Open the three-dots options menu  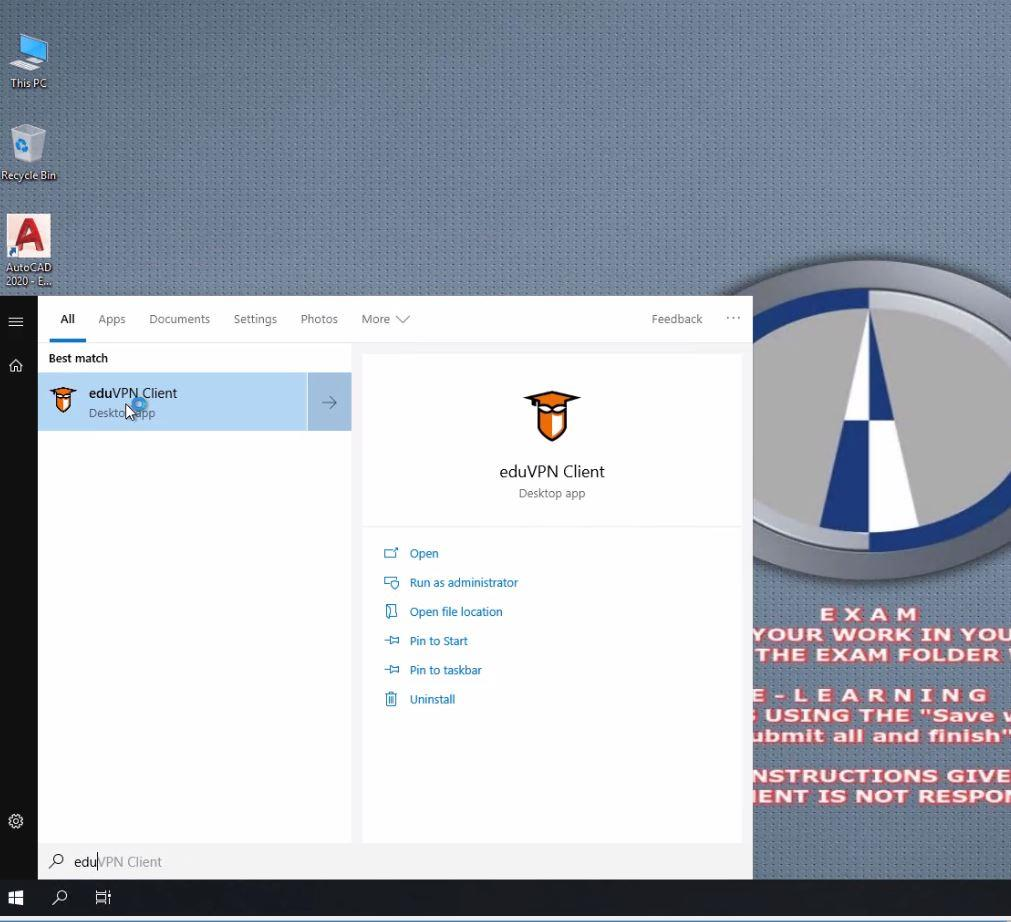733,319
